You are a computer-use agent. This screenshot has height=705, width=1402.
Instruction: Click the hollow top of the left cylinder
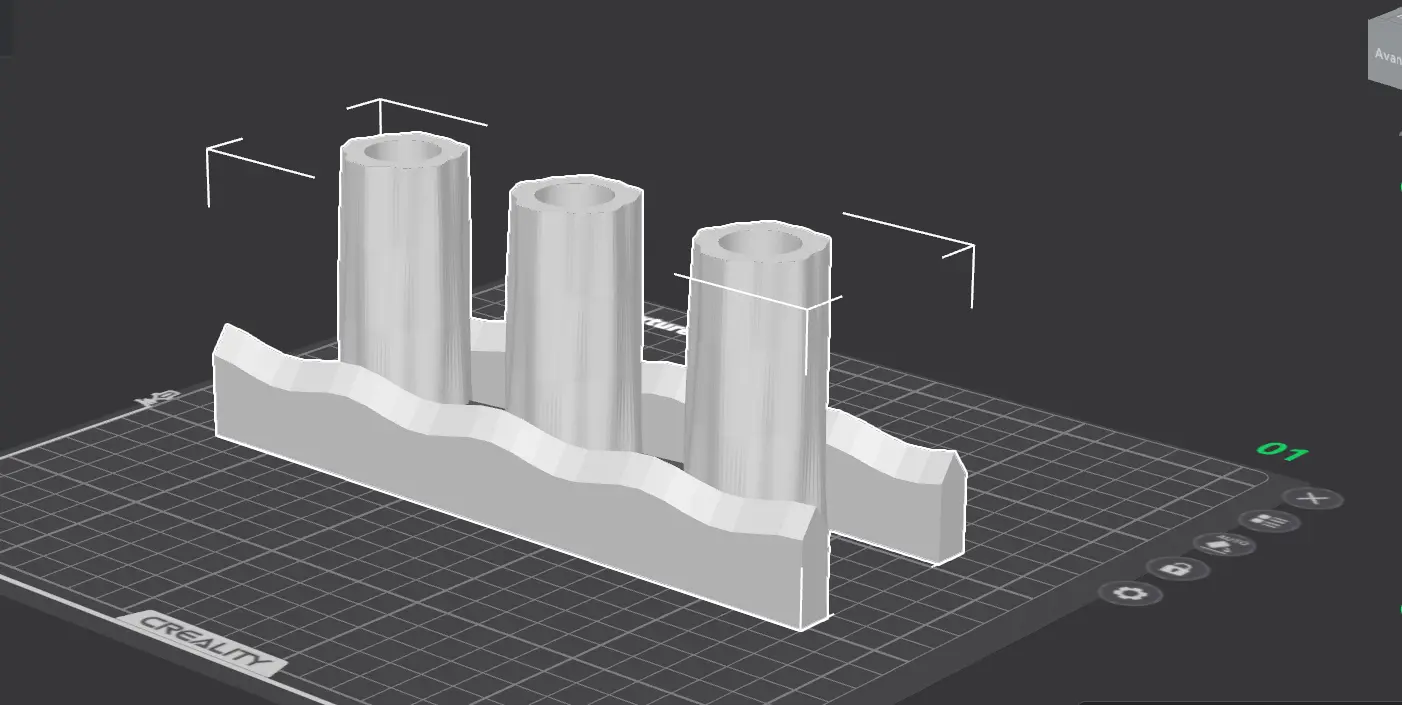point(403,153)
